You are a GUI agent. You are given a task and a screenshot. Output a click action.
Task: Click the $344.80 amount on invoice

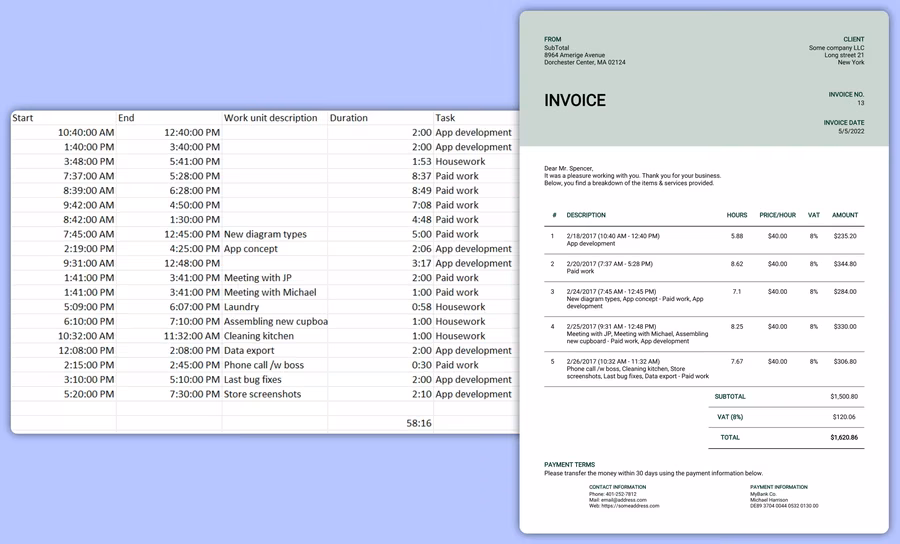tap(845, 264)
